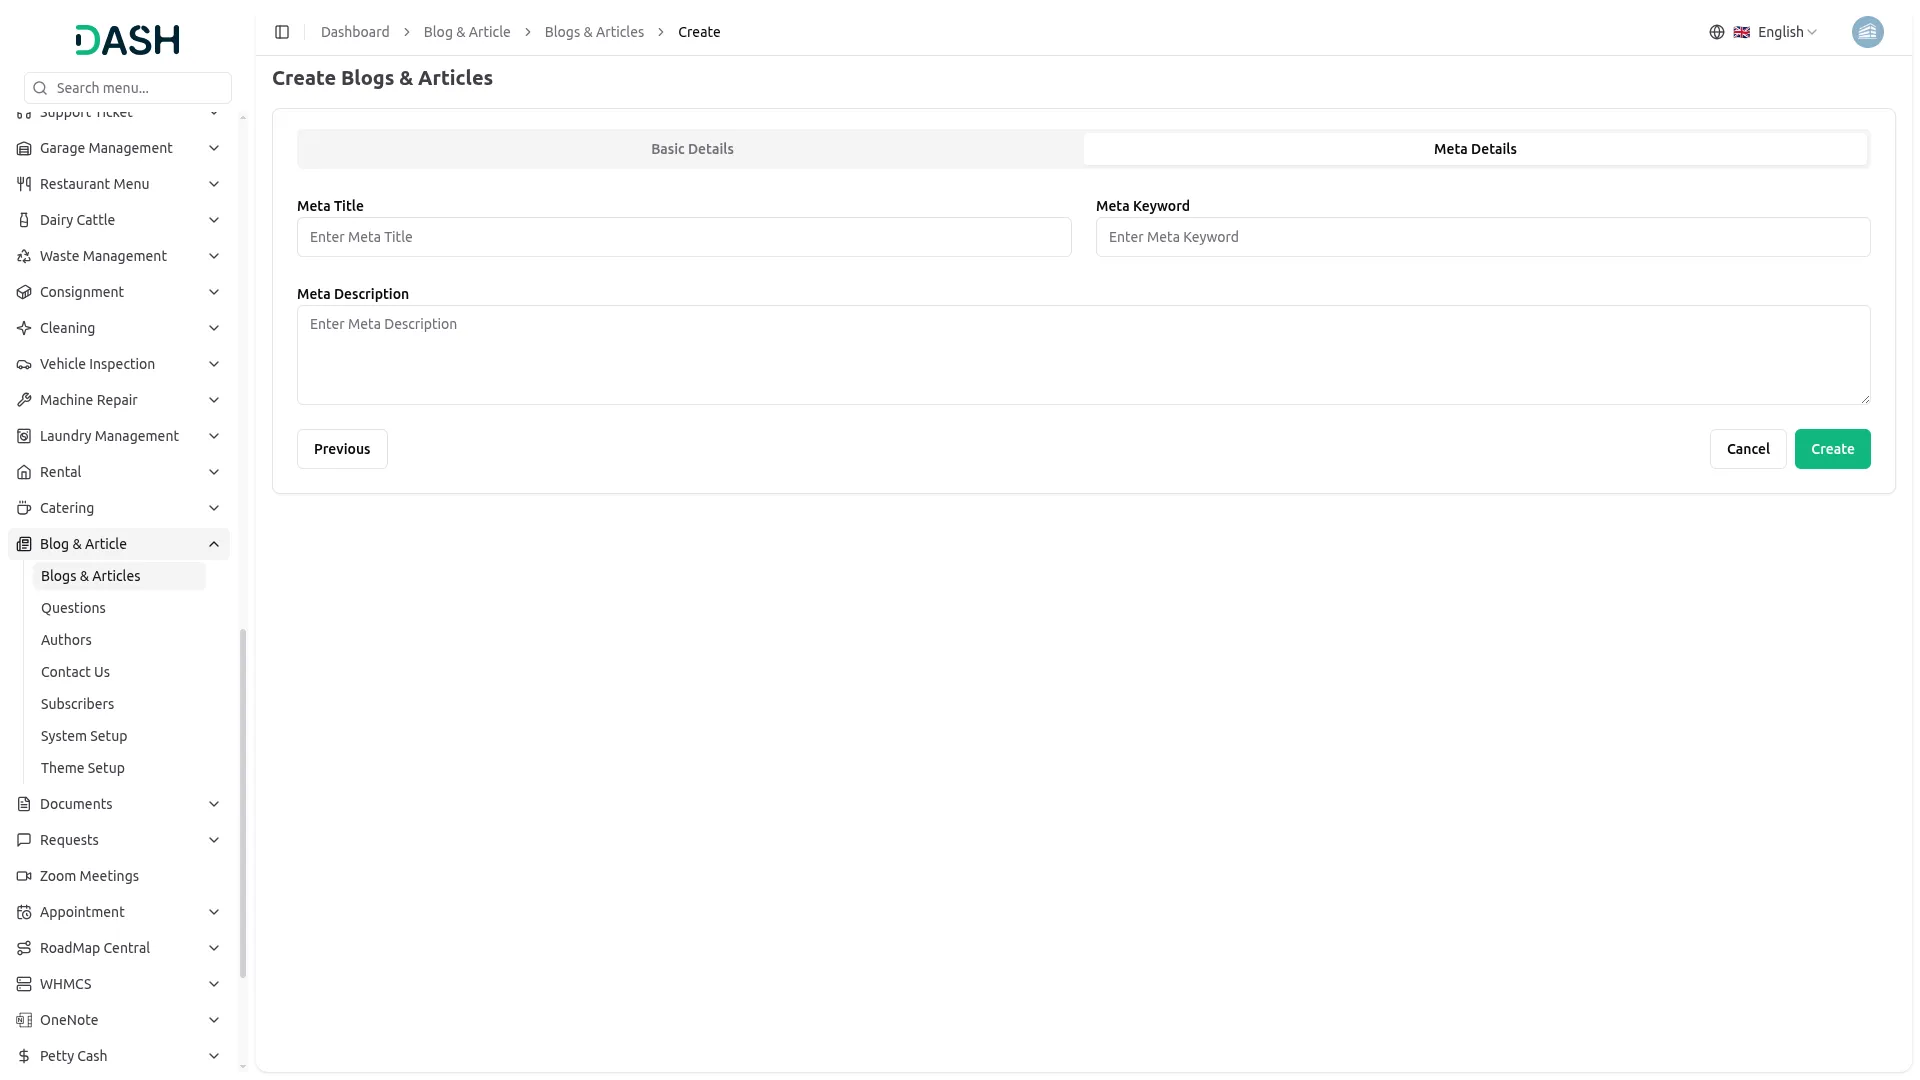Click the Zoom Meetings camera icon
This screenshot has height=1080, width=1920.
24,876
